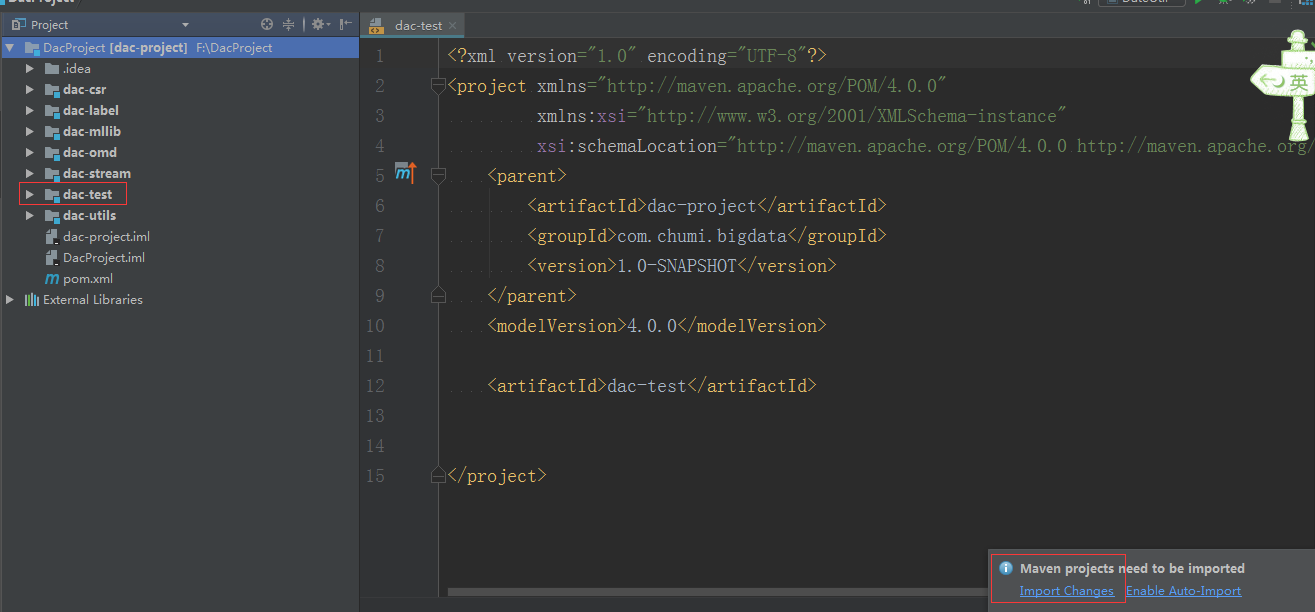Image resolution: width=1315 pixels, height=612 pixels.
Task: Click the modelVersion 4.0.0 value
Action: pos(652,326)
